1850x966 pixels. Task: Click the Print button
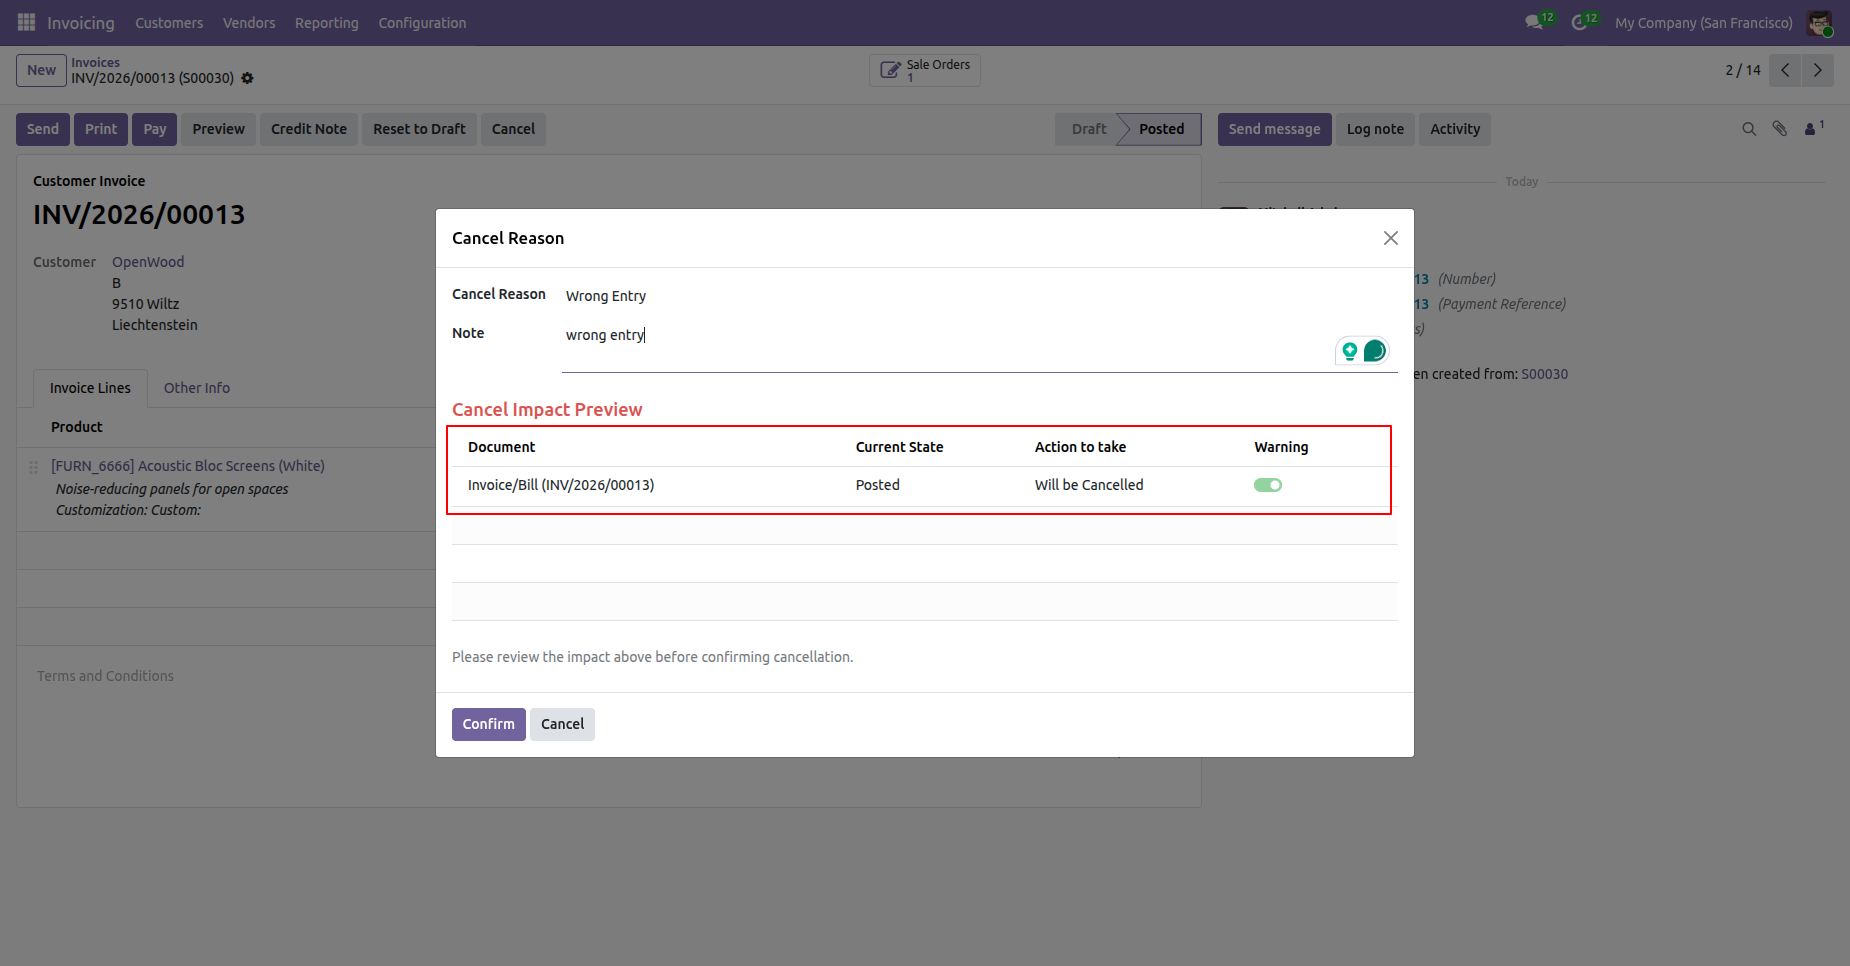(101, 129)
